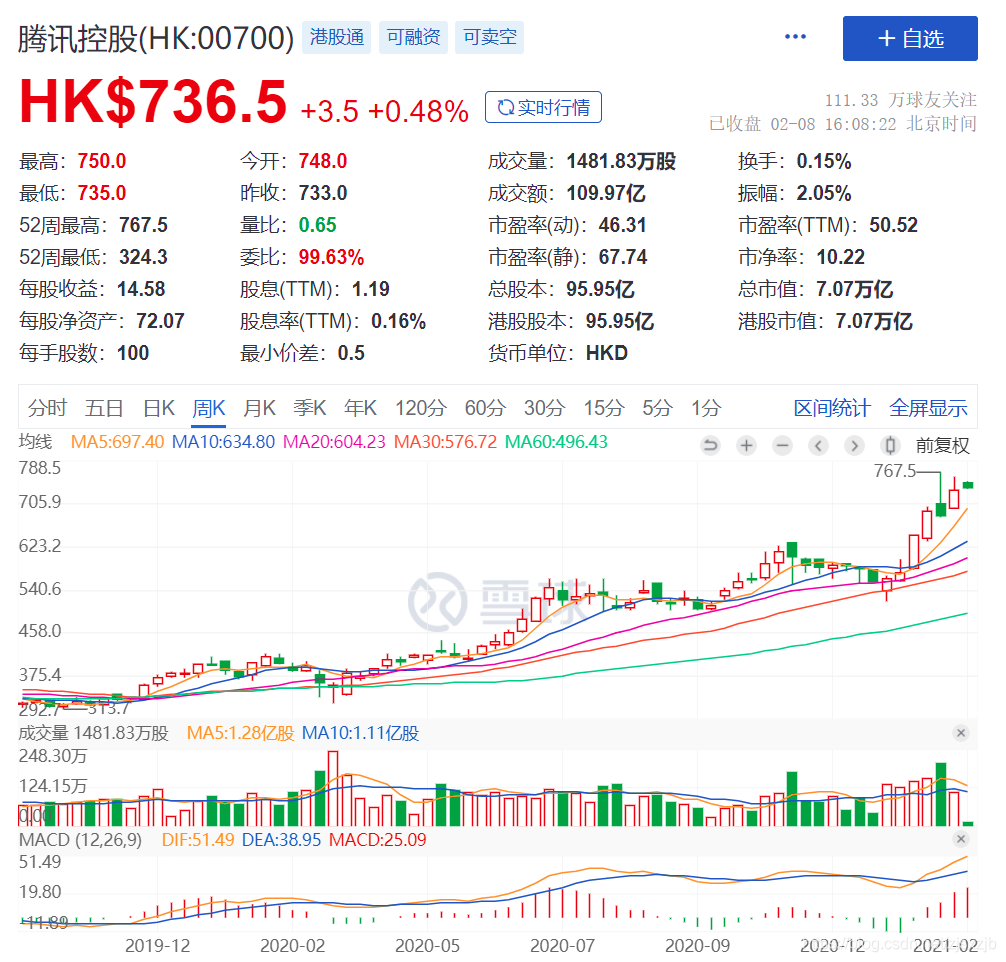
Task: Click the HK$736.5 current price
Action: tap(153, 101)
